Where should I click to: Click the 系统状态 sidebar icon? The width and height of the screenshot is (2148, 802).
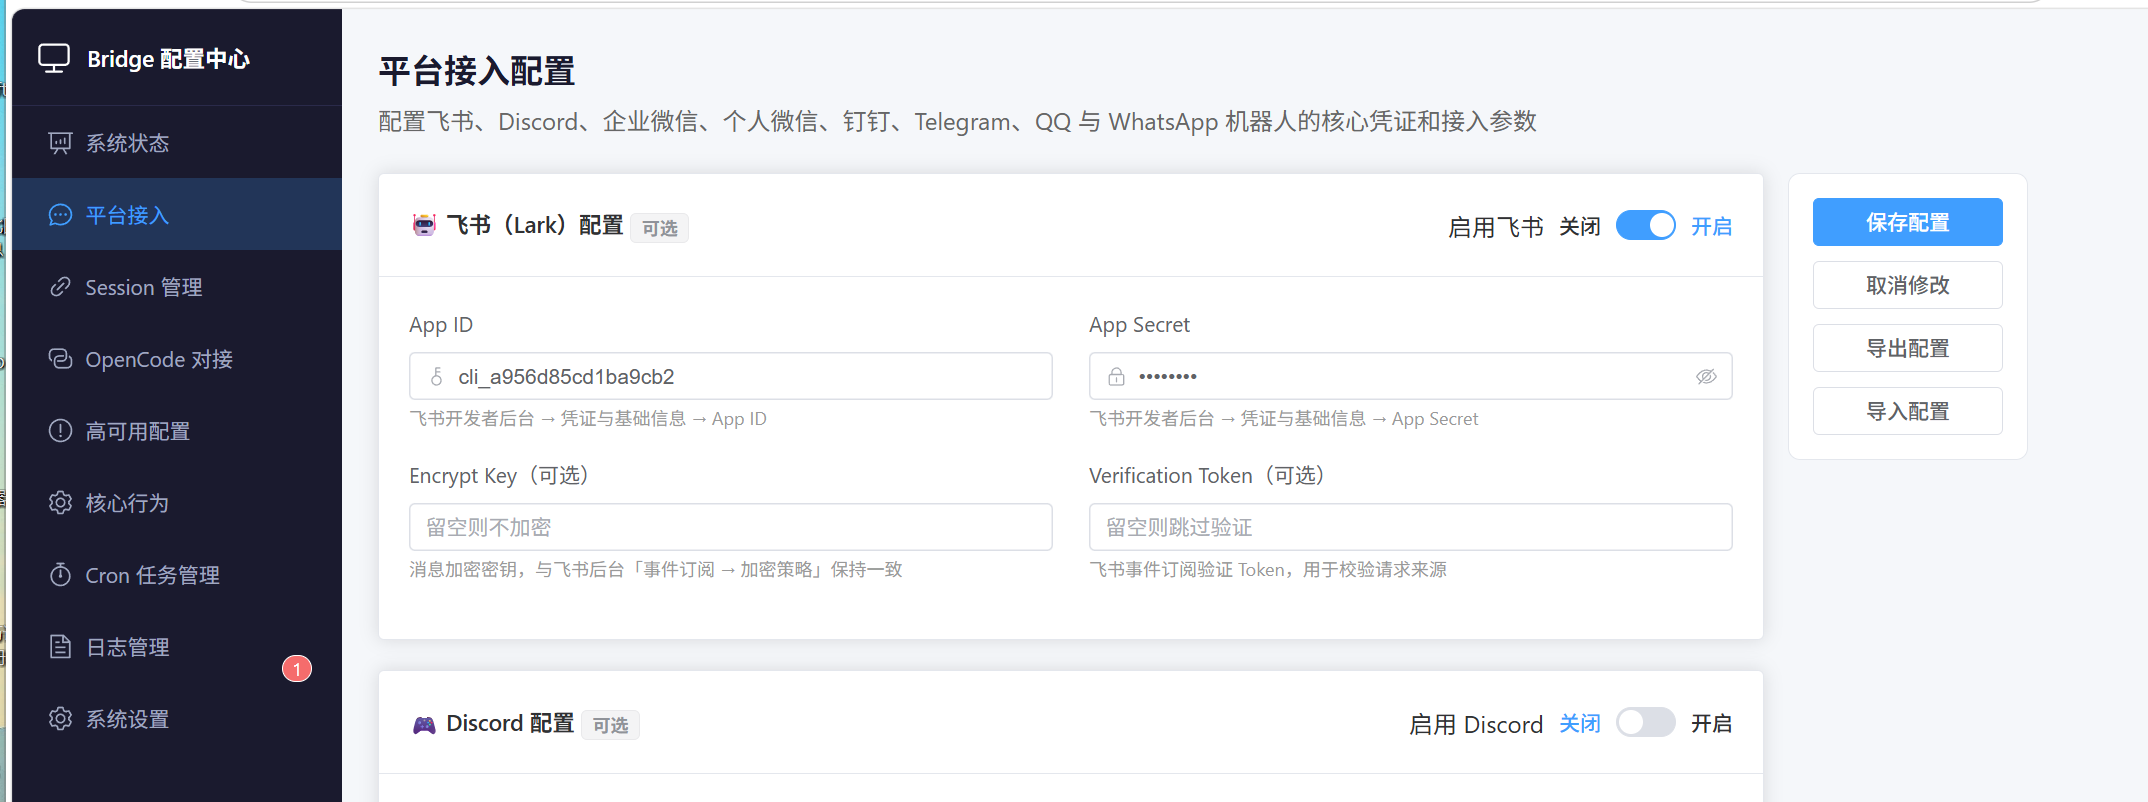60,143
